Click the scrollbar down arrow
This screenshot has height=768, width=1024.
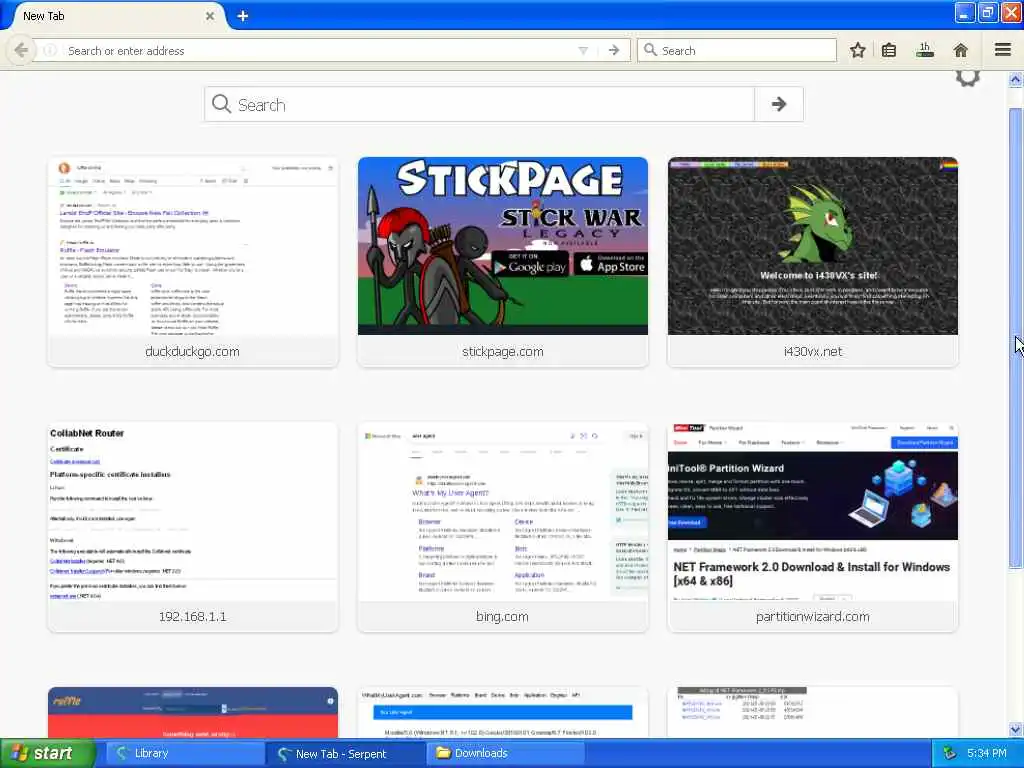pyautogui.click(x=1016, y=729)
